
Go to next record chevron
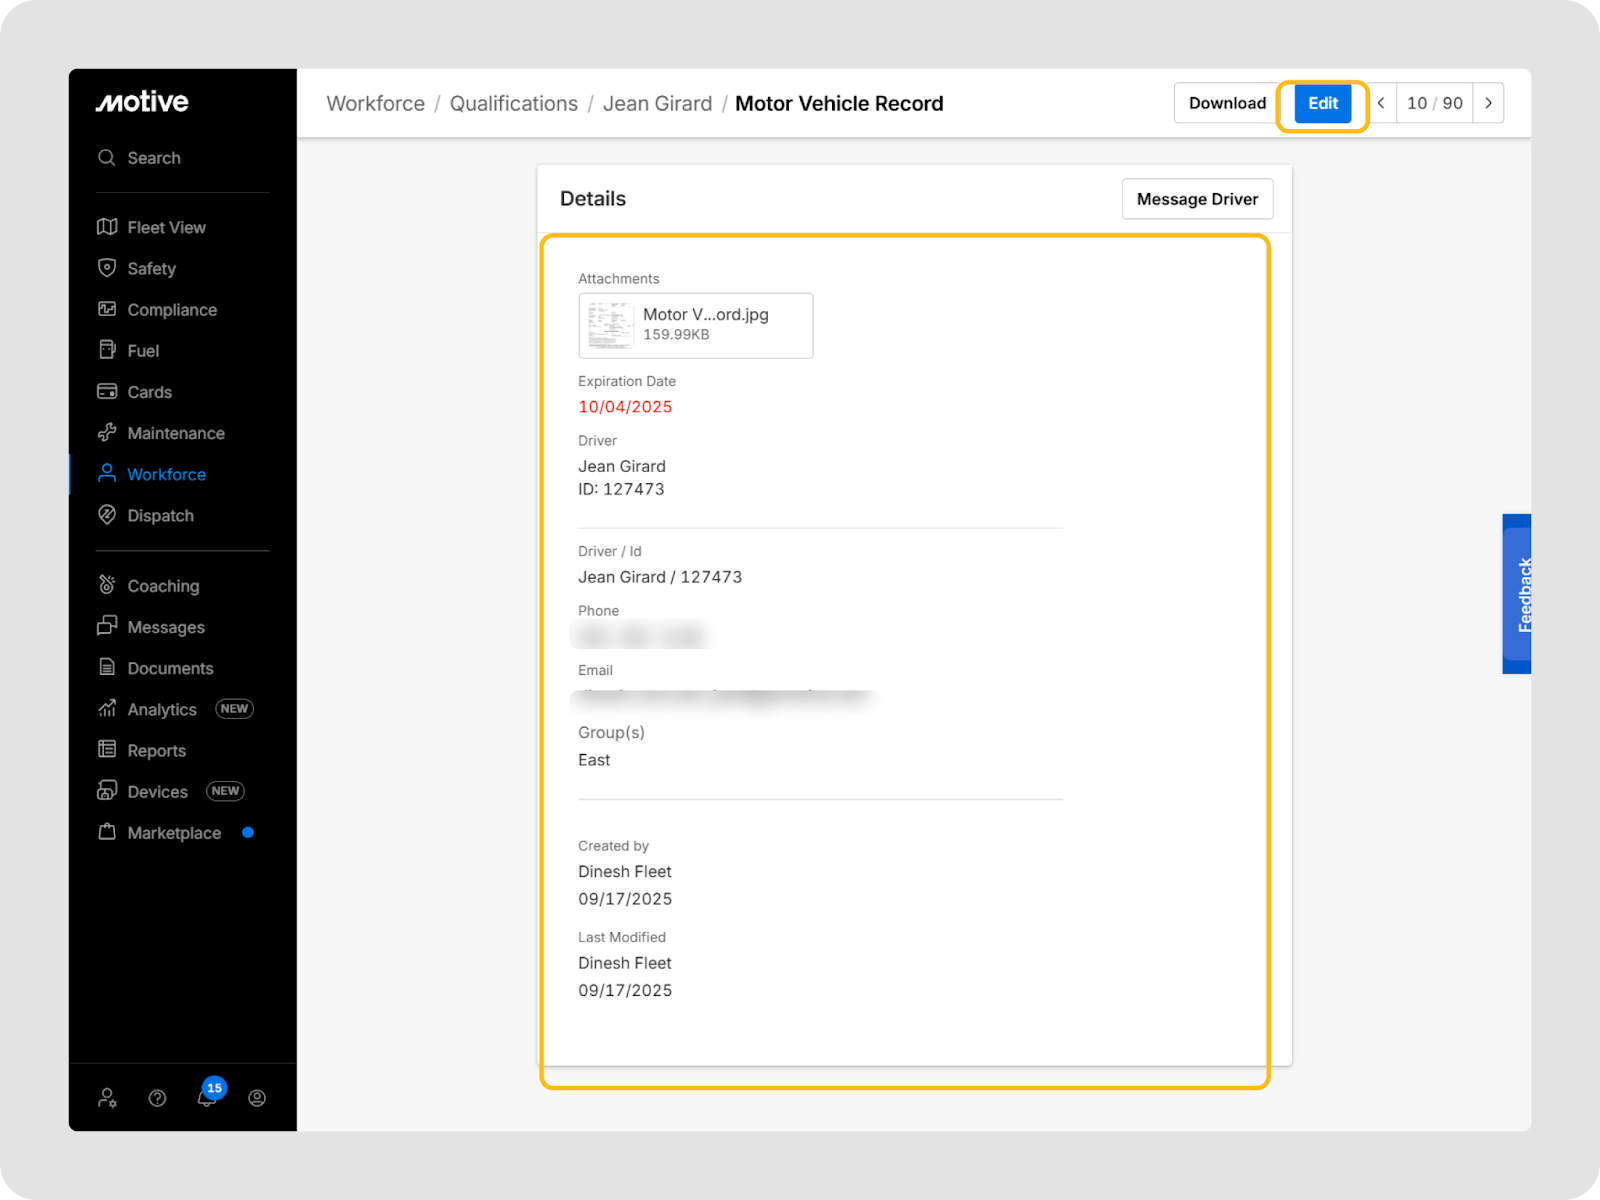[x=1488, y=103]
